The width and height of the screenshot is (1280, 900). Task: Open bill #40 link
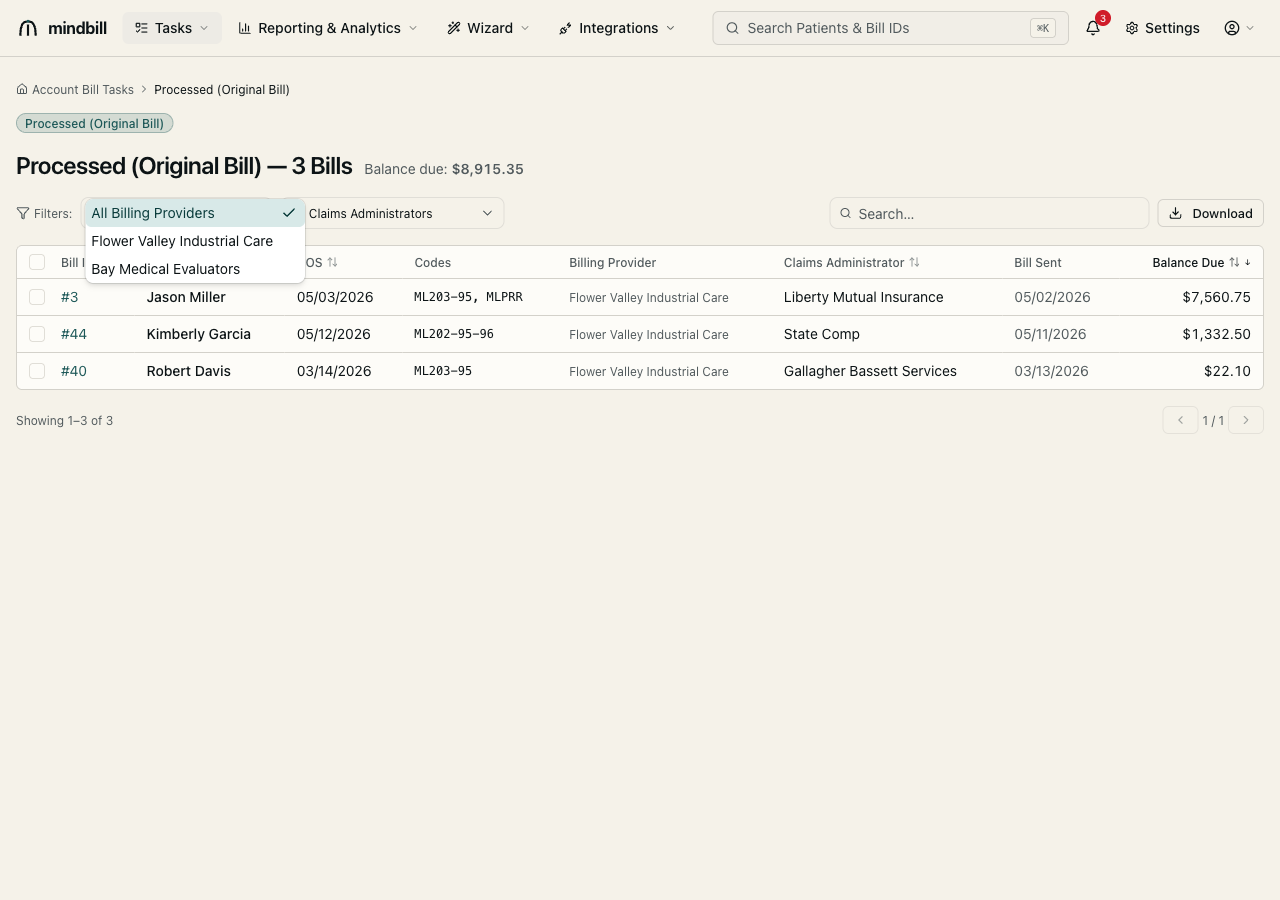pos(74,371)
